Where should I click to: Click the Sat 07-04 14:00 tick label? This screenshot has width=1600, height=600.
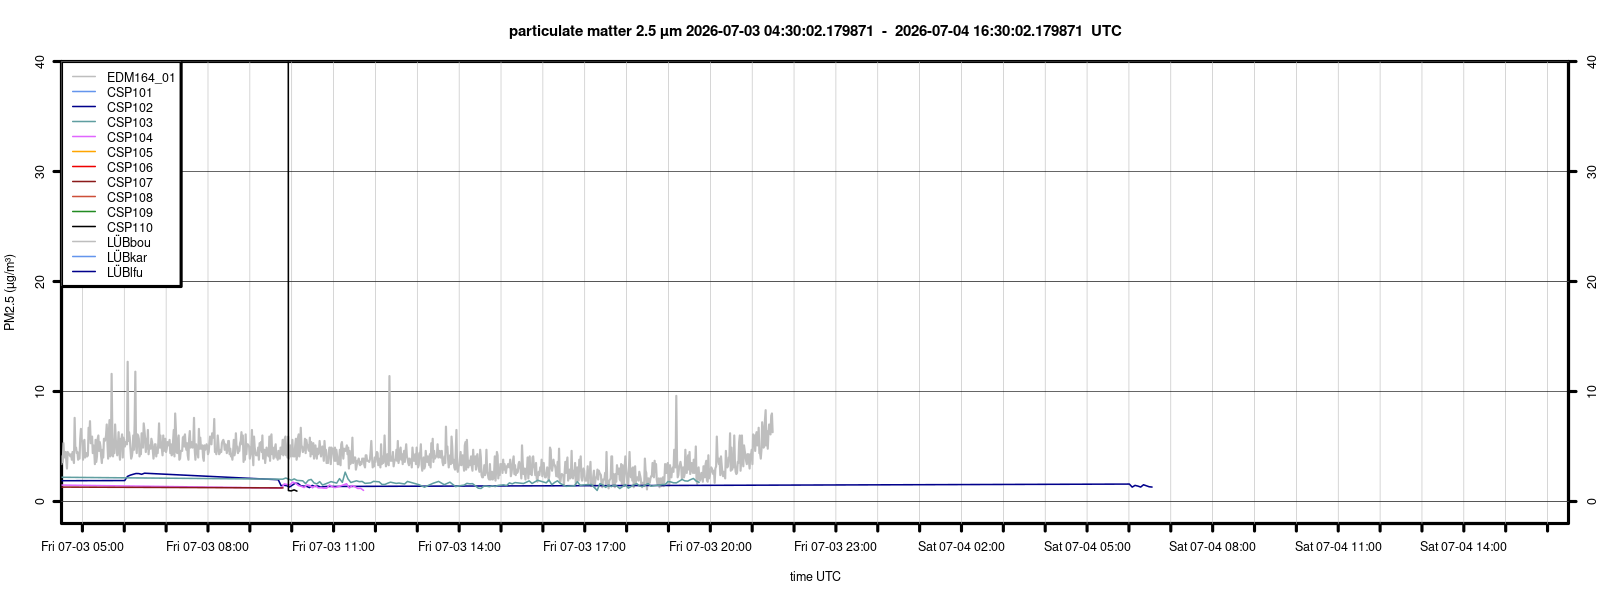(1464, 546)
